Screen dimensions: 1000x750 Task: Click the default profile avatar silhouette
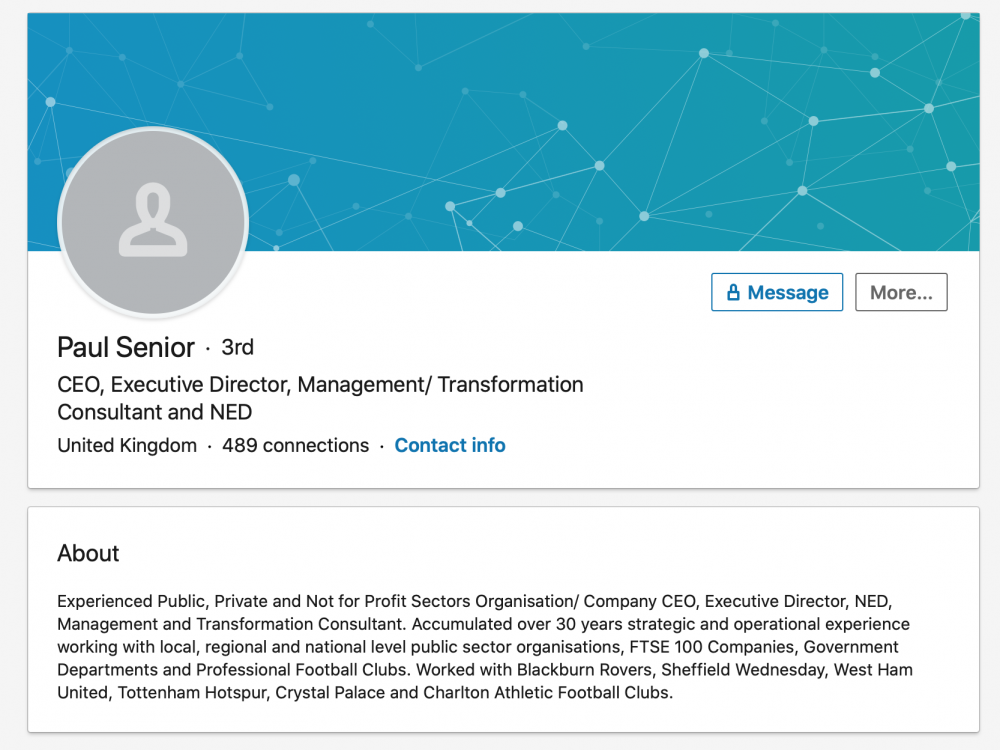point(153,222)
